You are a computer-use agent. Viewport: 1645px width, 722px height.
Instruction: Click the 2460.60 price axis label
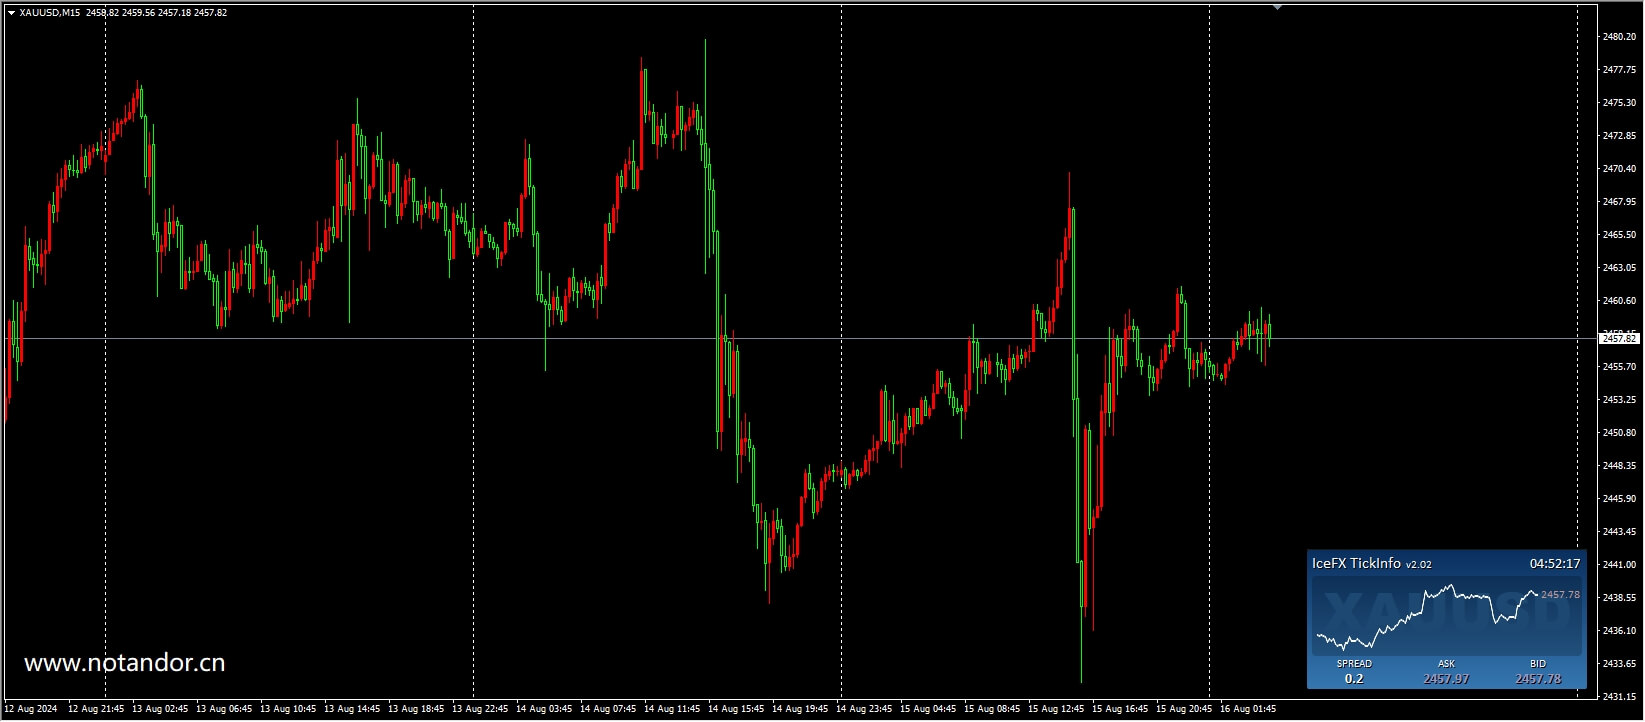[1619, 301]
